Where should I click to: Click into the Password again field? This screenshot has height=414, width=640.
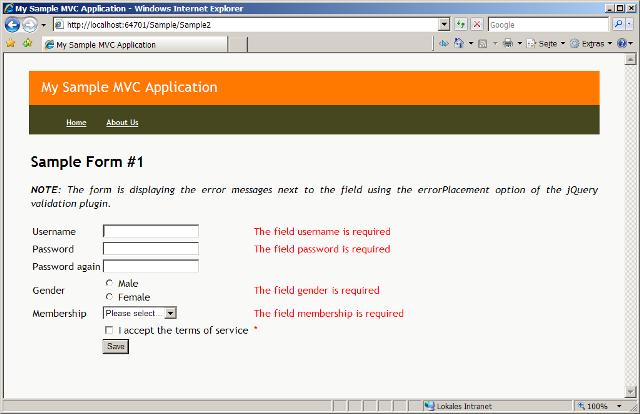[151, 266]
